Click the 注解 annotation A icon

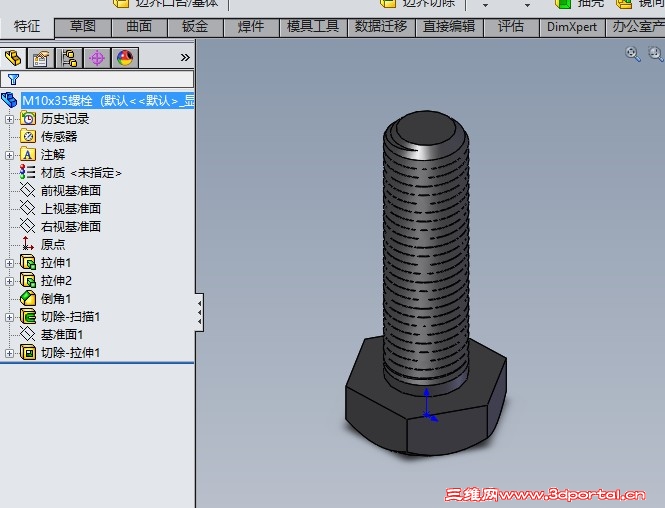click(x=28, y=155)
